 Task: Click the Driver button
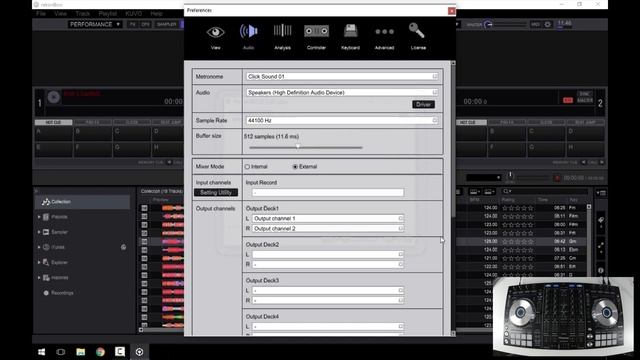(x=423, y=104)
